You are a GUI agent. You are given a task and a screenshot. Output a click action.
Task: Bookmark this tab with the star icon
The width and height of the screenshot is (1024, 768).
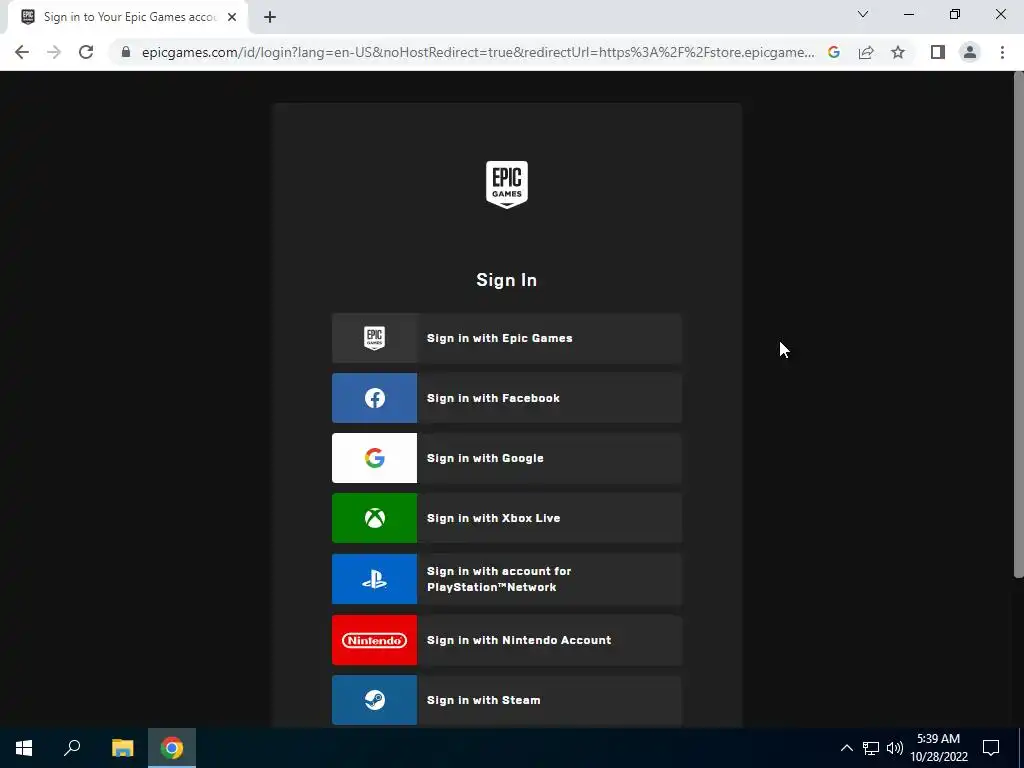[x=898, y=52]
